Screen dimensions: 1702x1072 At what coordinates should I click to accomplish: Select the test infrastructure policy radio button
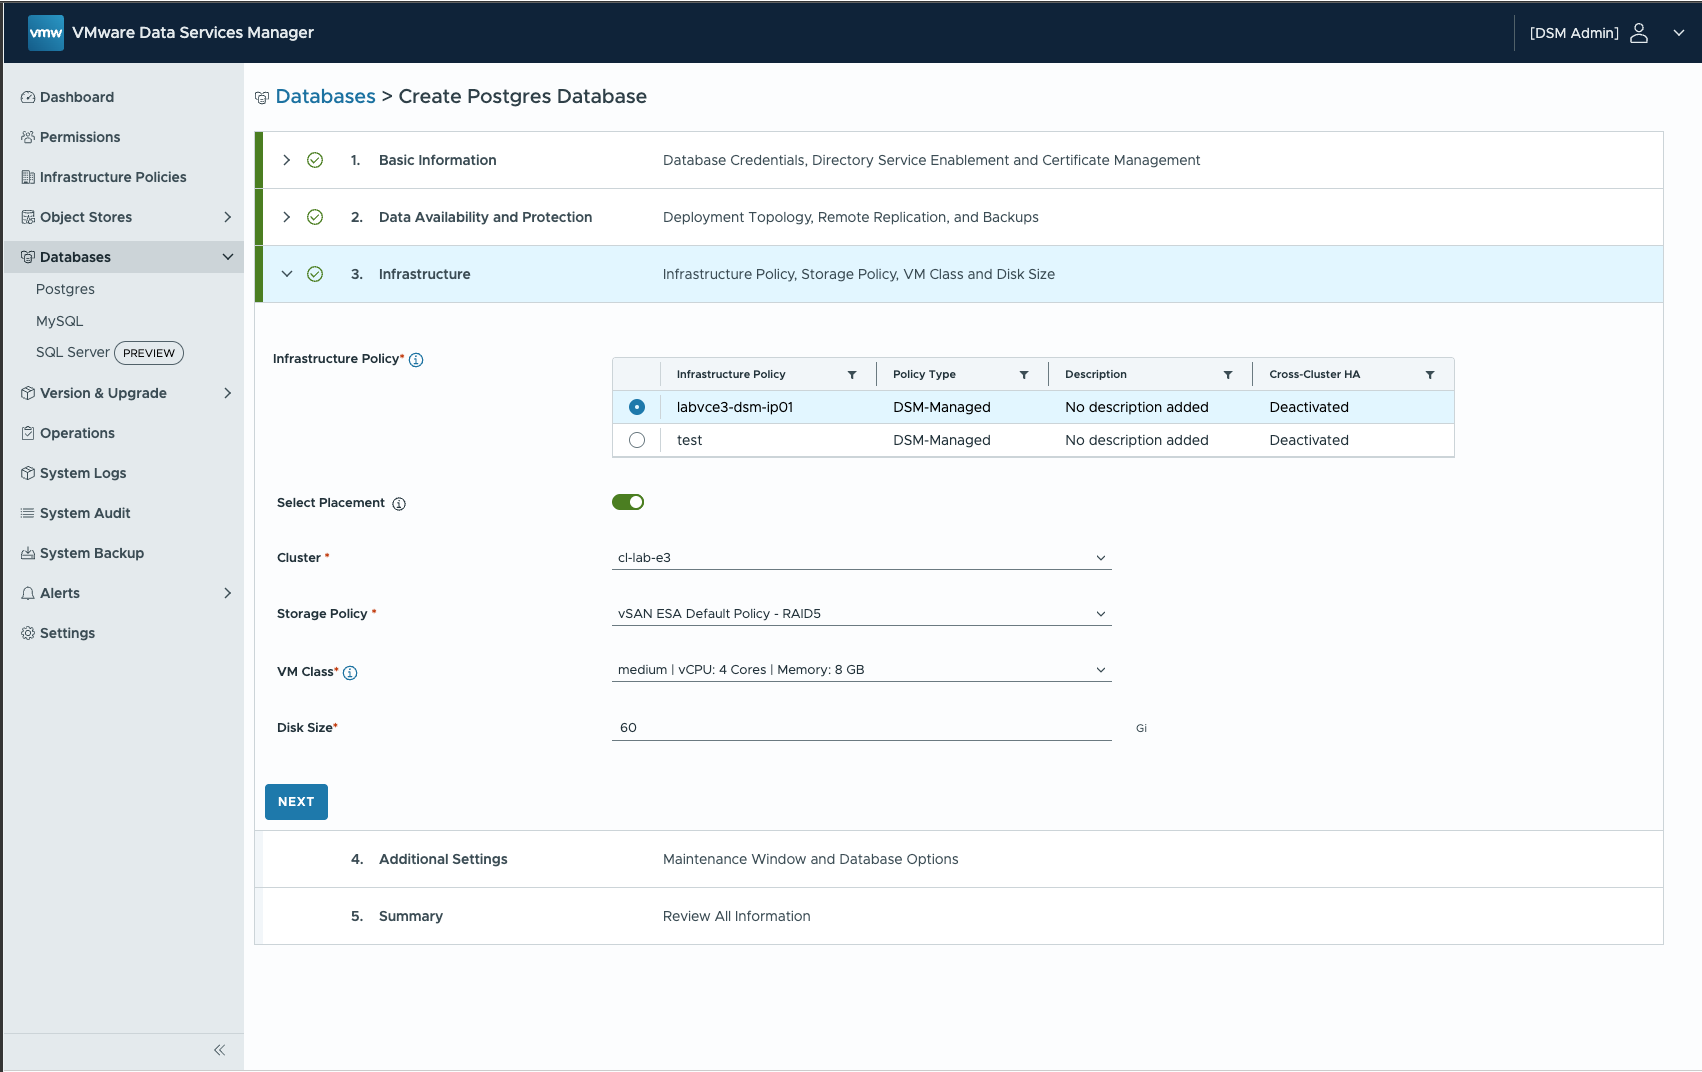(637, 440)
